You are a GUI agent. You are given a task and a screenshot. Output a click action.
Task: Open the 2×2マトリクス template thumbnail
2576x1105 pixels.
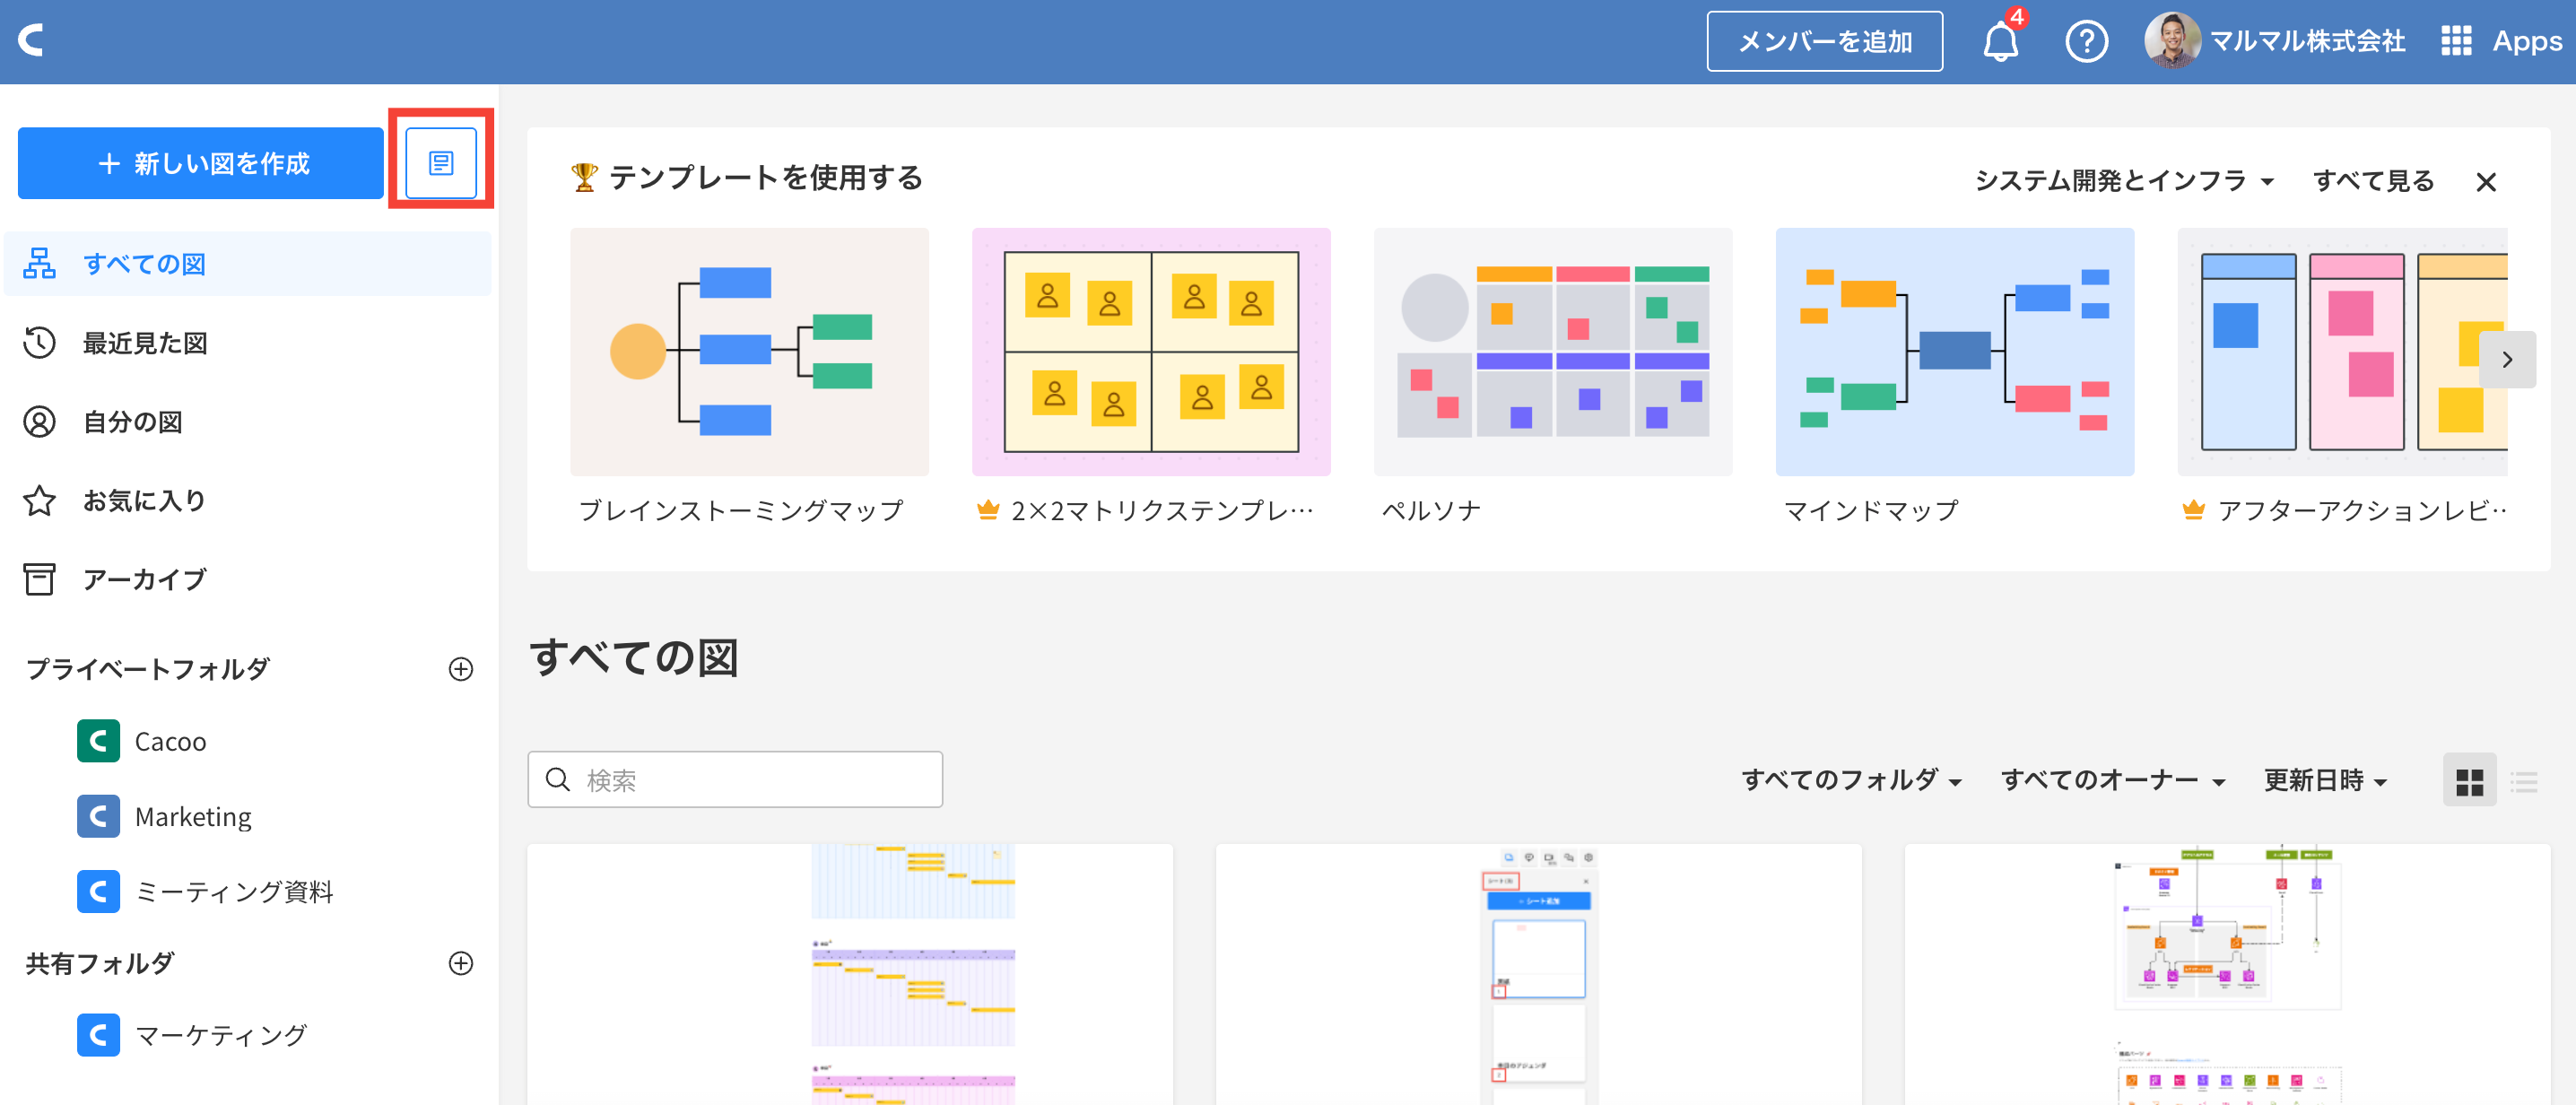[1151, 352]
